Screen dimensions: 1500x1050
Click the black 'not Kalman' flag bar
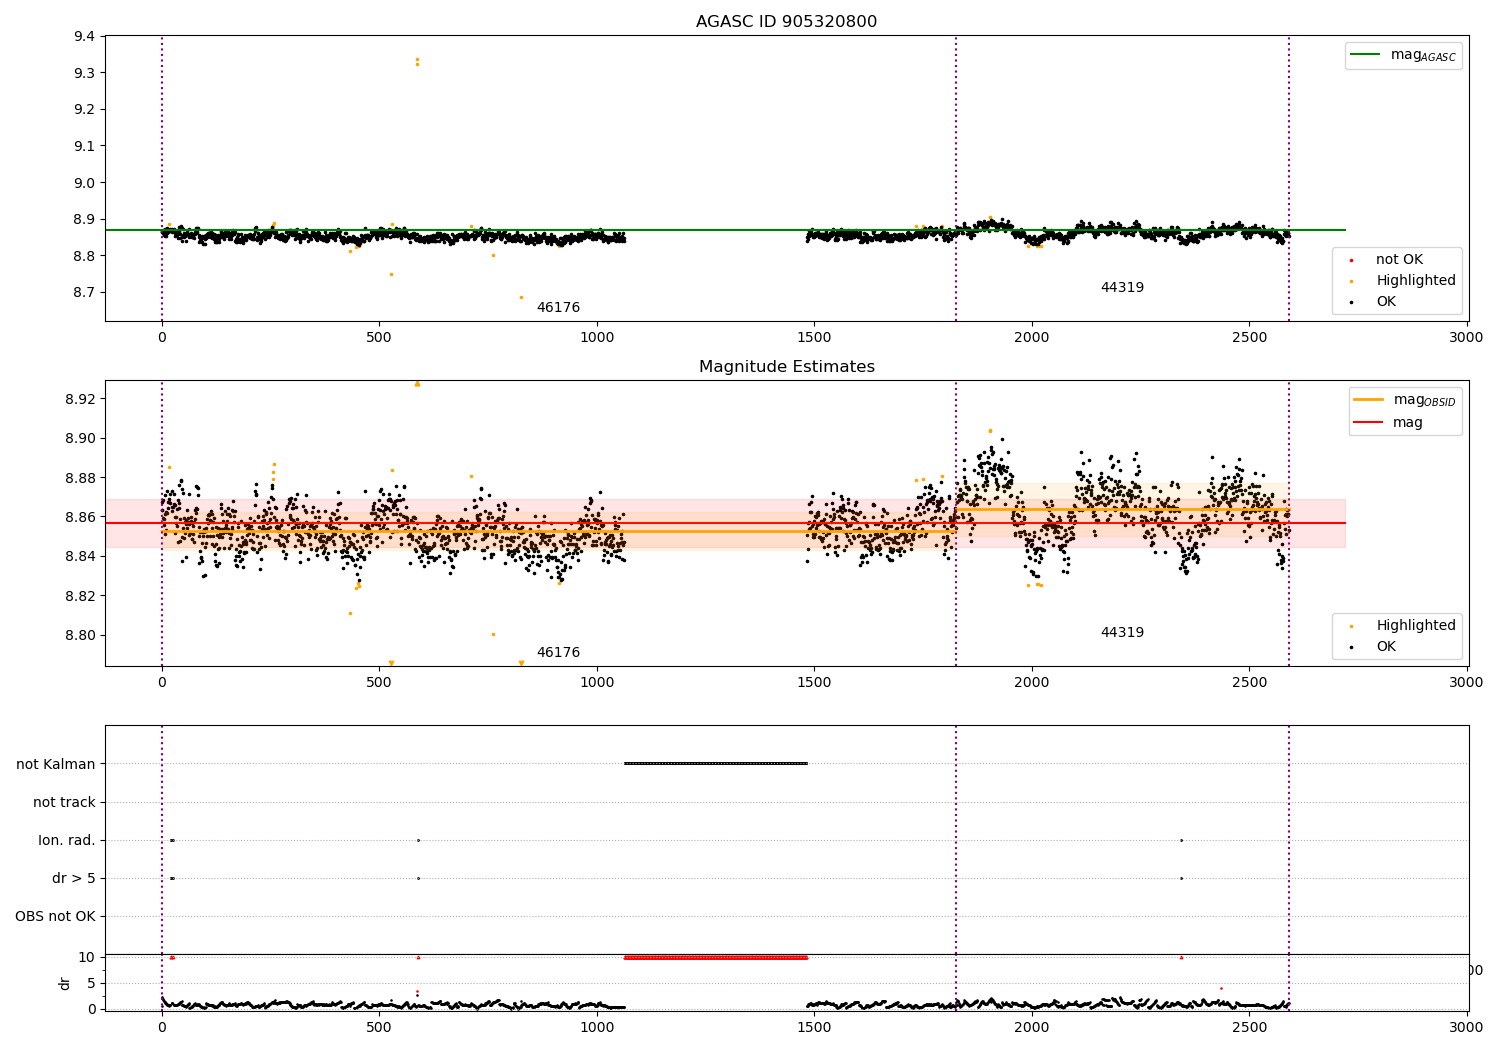click(716, 764)
